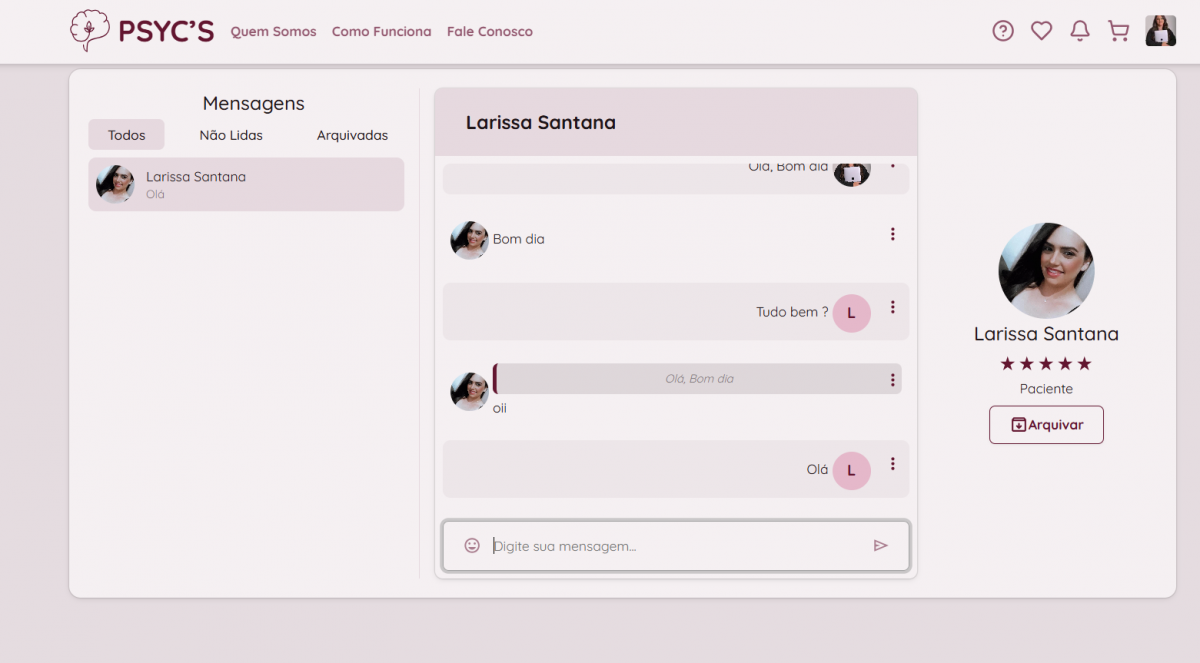
Task: Click the message text input field
Action: coord(676,546)
